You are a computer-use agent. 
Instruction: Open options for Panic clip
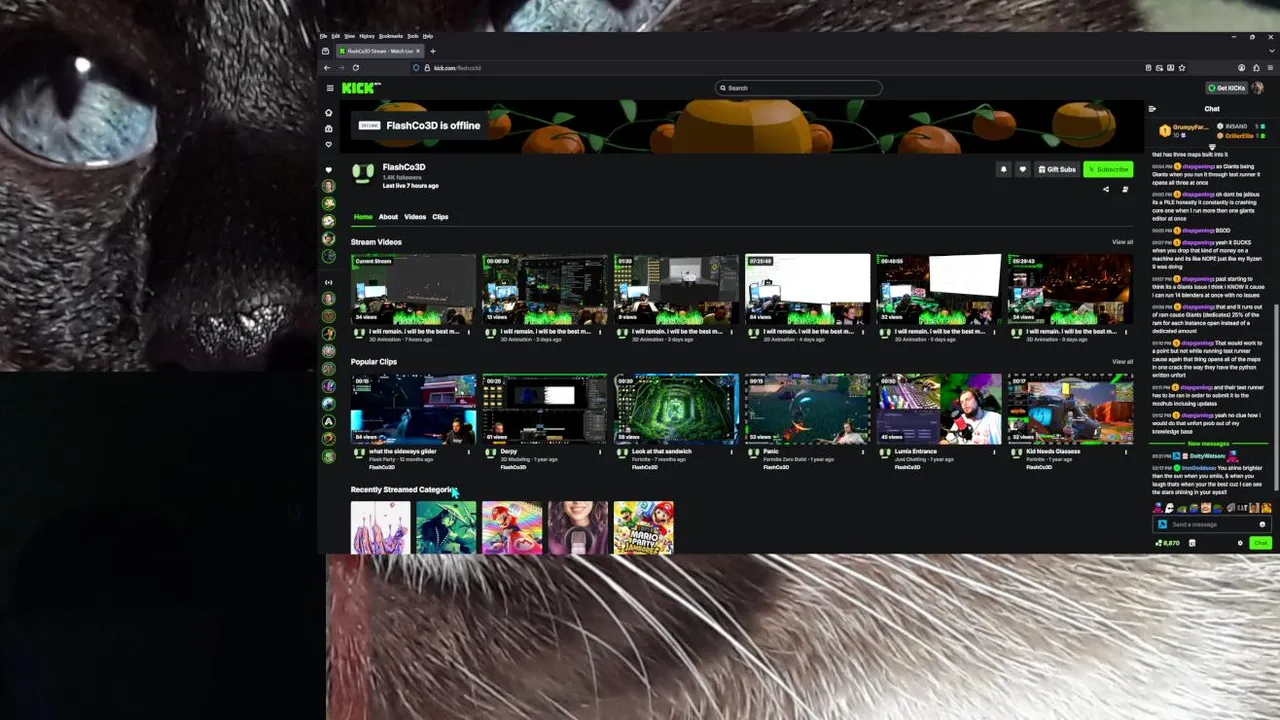863,452
